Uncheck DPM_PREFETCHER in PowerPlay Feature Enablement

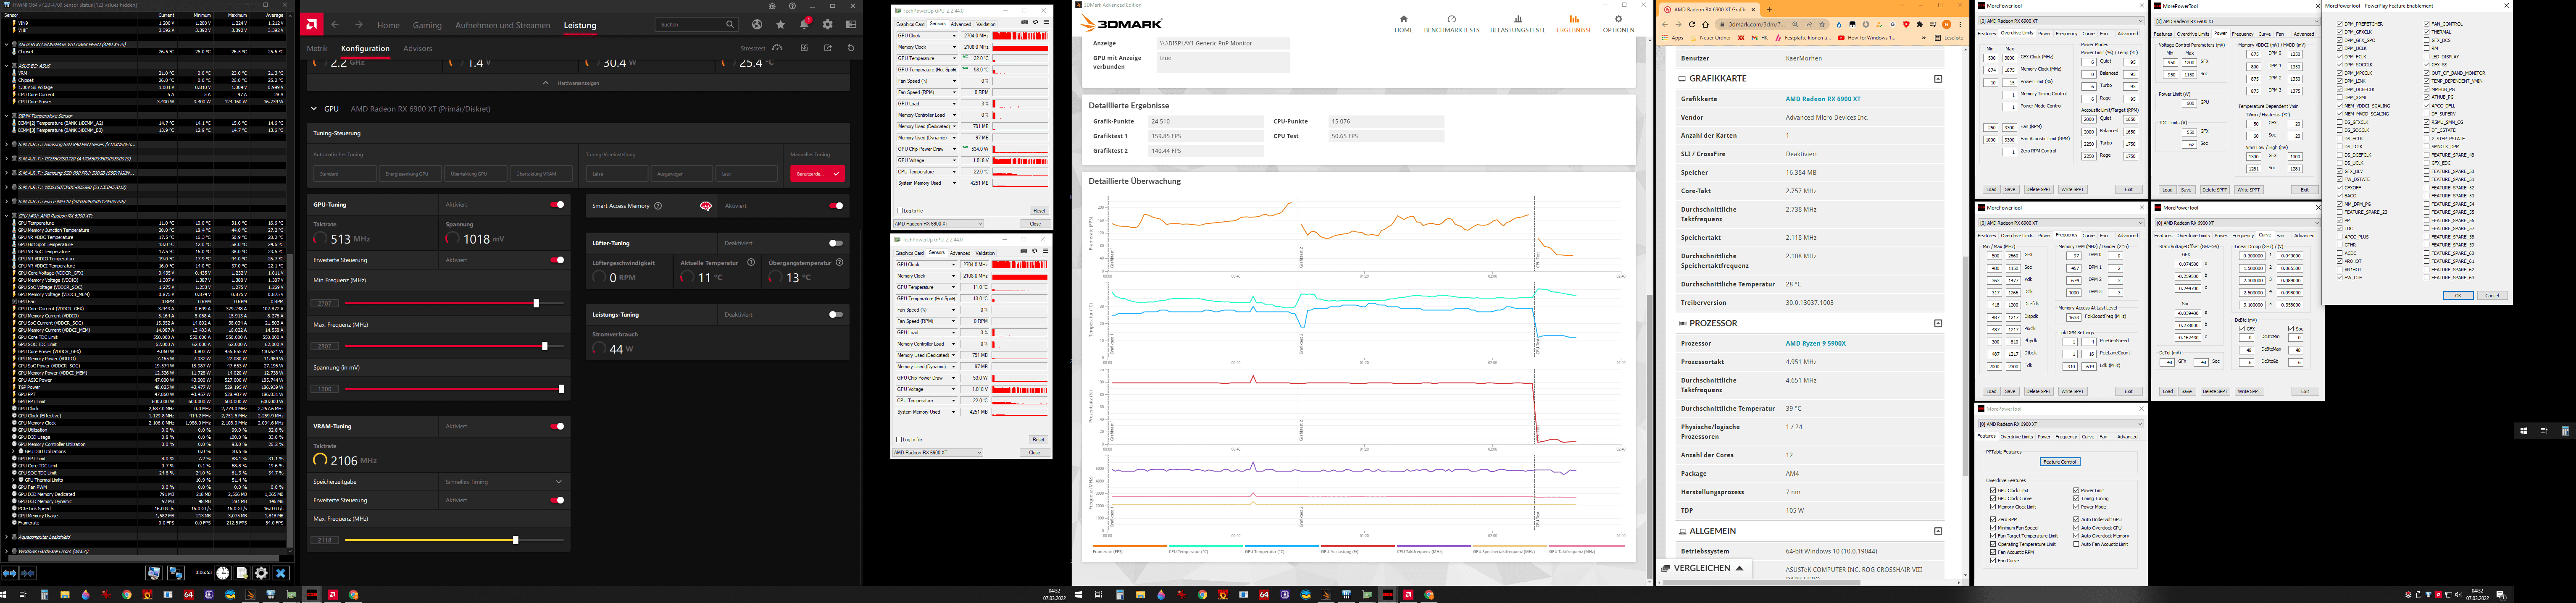pos(2340,24)
